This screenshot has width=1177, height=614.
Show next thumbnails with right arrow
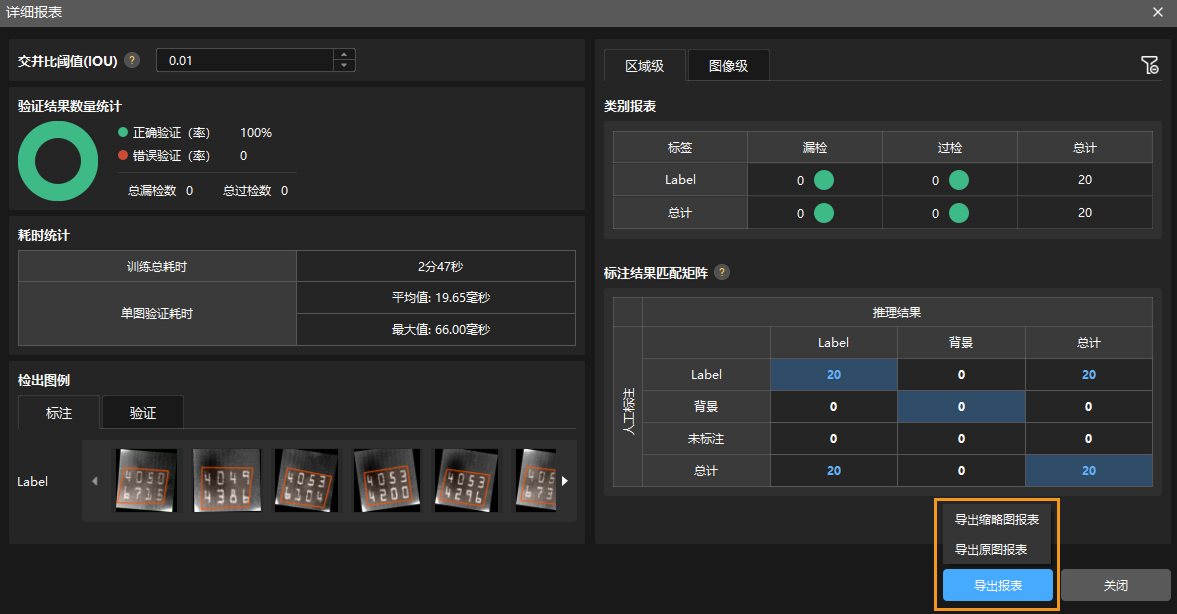click(564, 481)
